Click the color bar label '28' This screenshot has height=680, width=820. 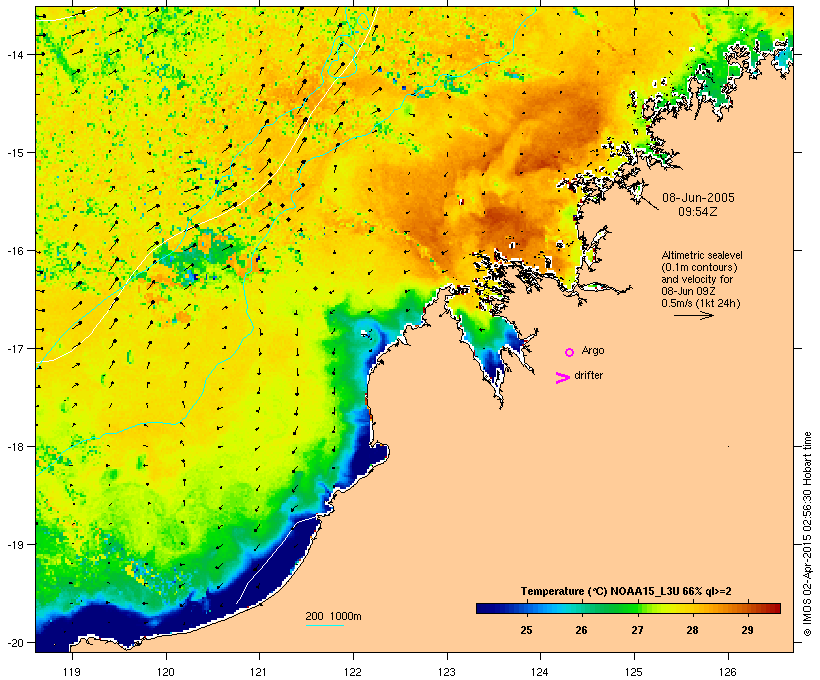coord(692,630)
